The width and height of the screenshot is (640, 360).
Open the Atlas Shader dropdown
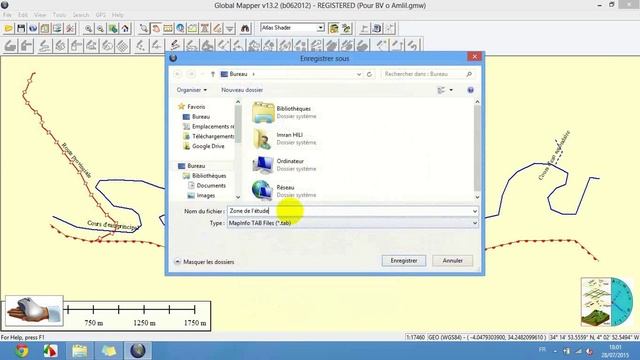click(x=321, y=28)
